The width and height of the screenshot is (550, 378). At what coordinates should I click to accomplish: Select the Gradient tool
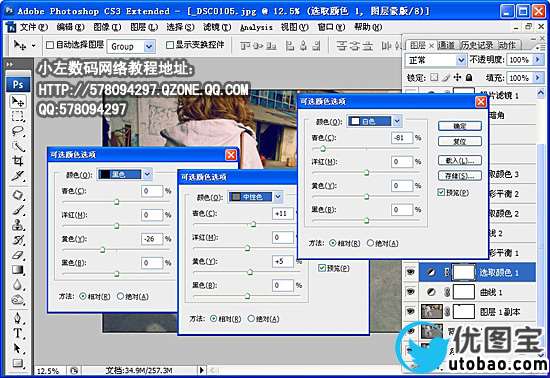pos(18,270)
